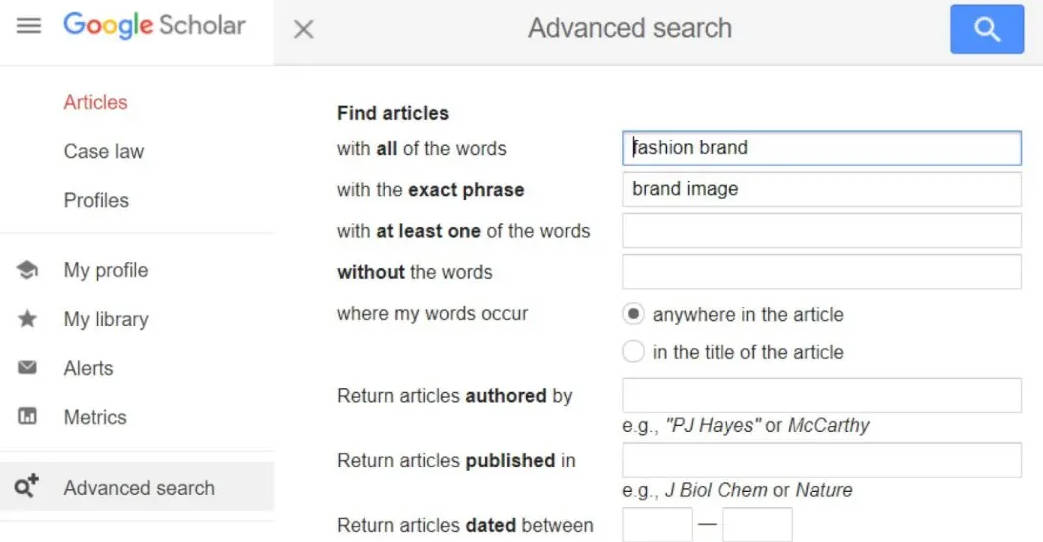
Task: Select Advanced search in the sidebar
Action: [136, 487]
